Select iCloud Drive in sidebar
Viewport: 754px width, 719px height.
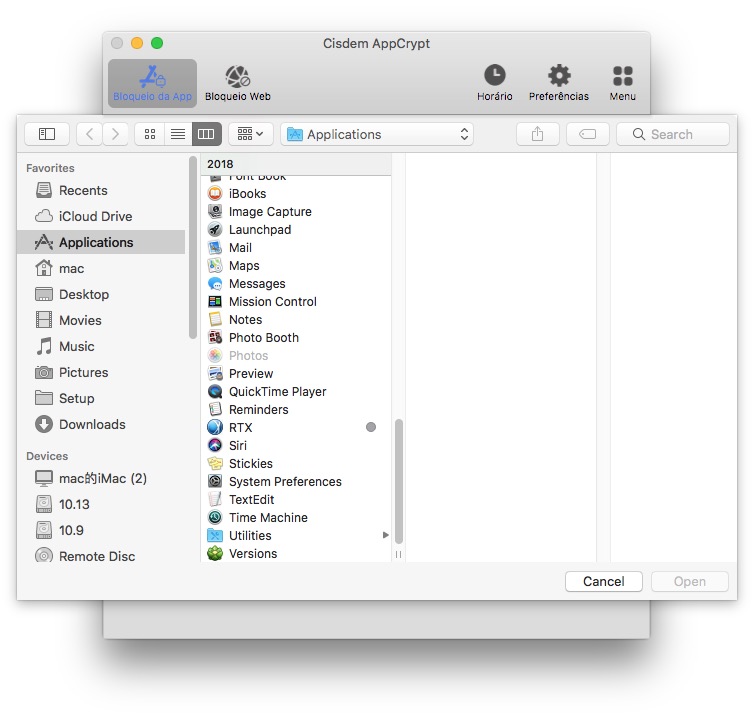(x=95, y=216)
